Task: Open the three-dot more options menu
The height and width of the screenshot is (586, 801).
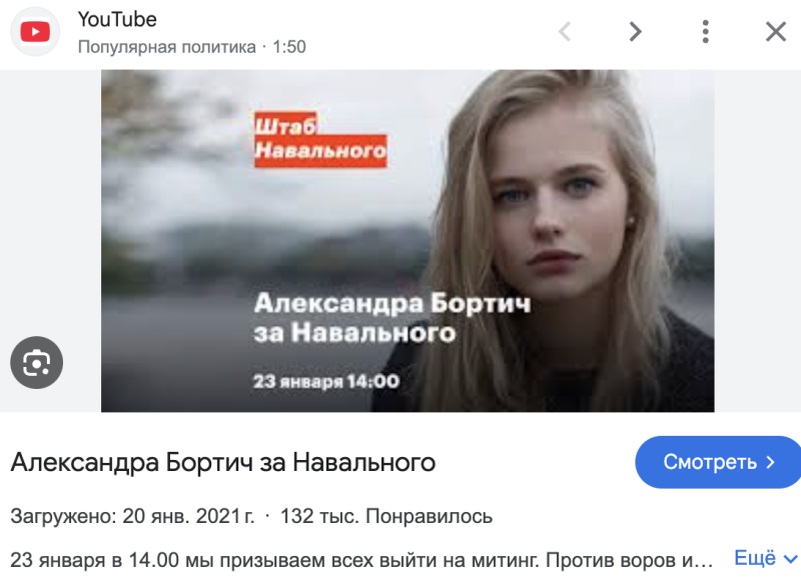Action: point(705,32)
